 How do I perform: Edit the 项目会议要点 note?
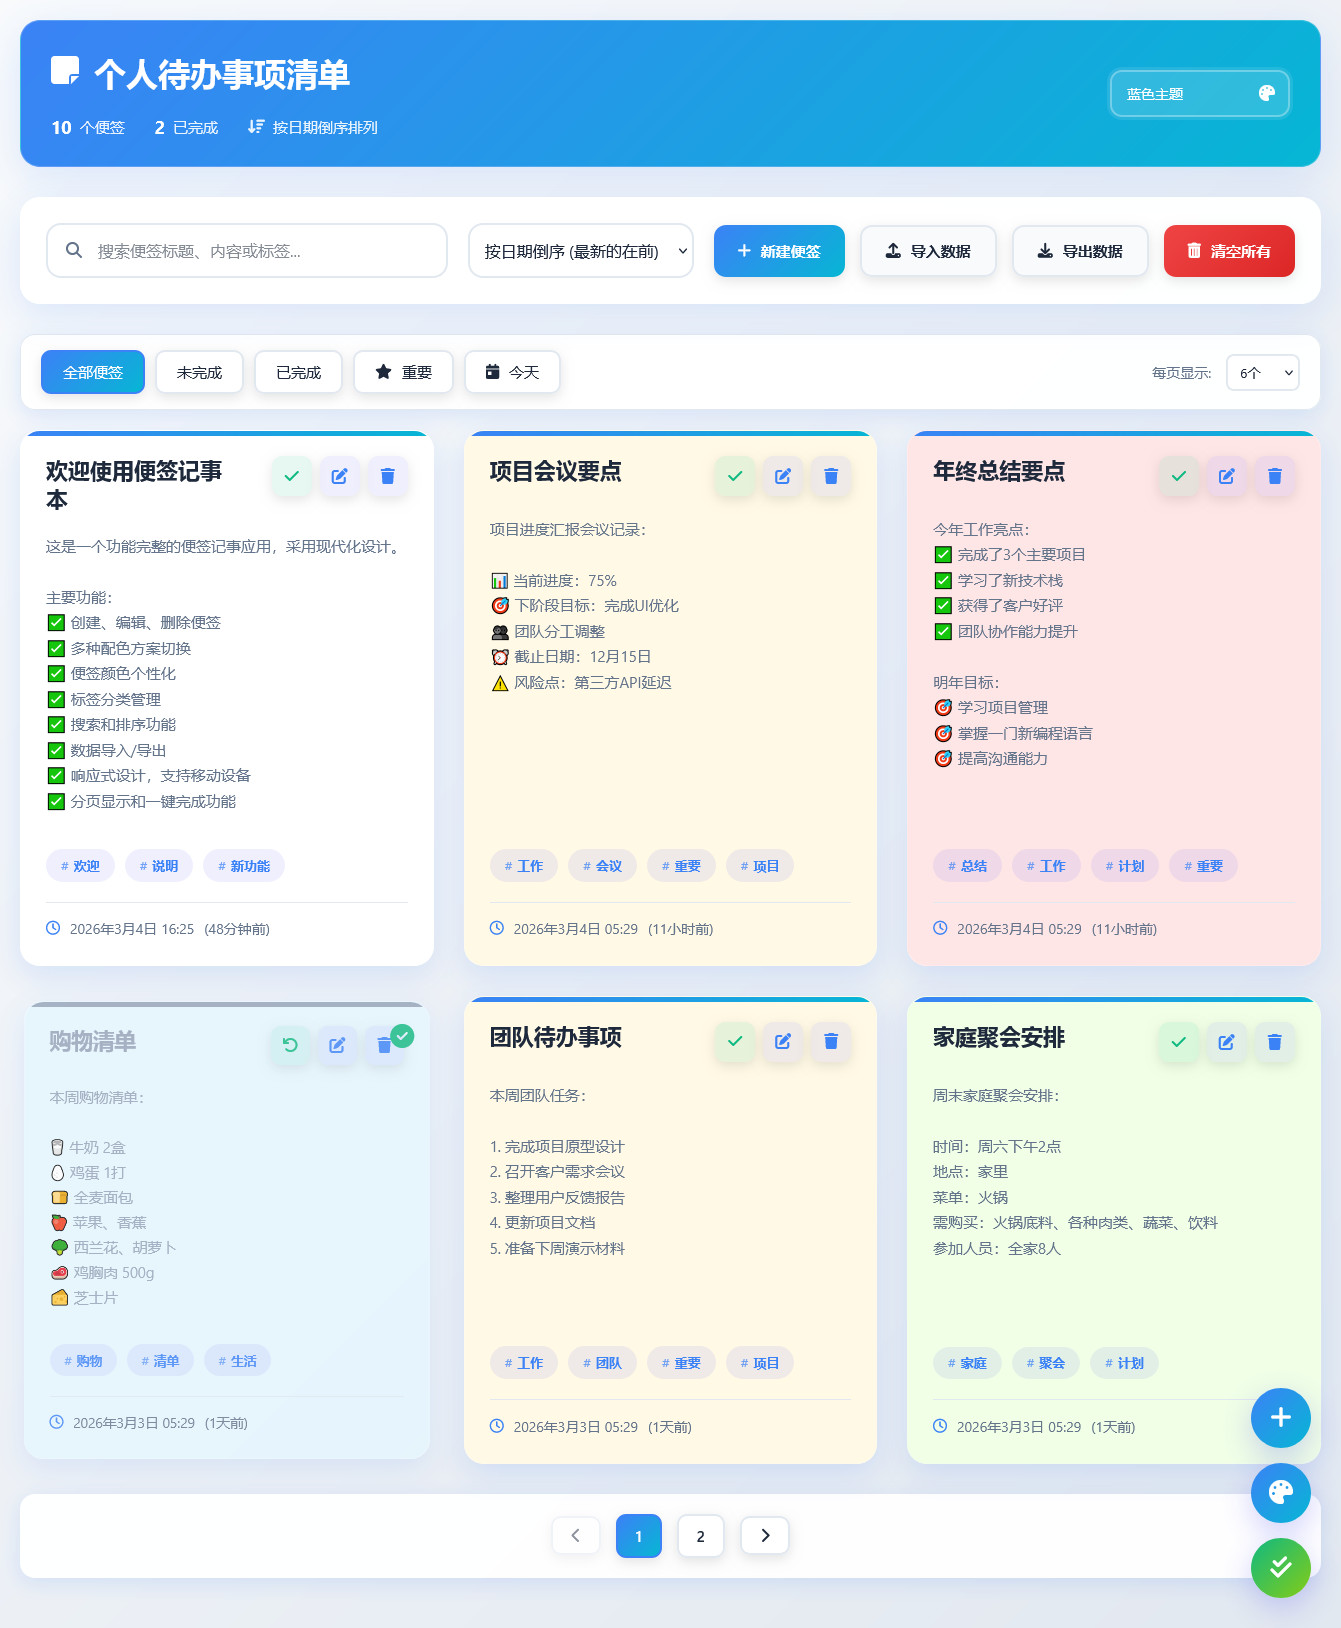click(782, 476)
